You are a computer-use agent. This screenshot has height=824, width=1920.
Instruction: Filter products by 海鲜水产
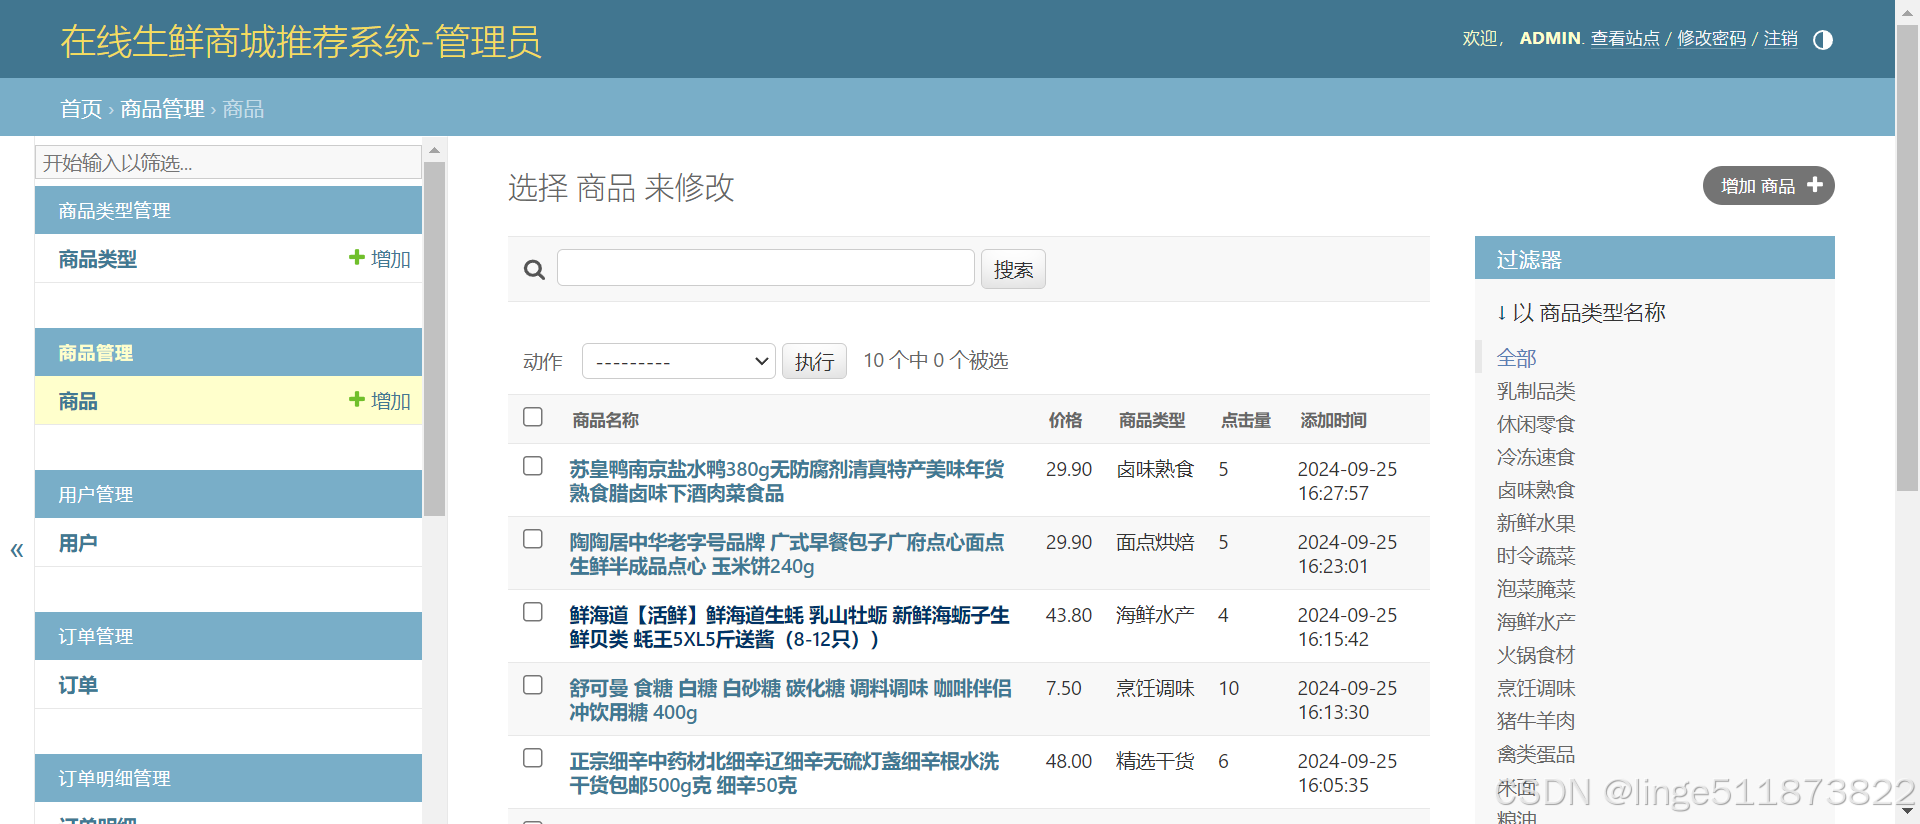1536,622
